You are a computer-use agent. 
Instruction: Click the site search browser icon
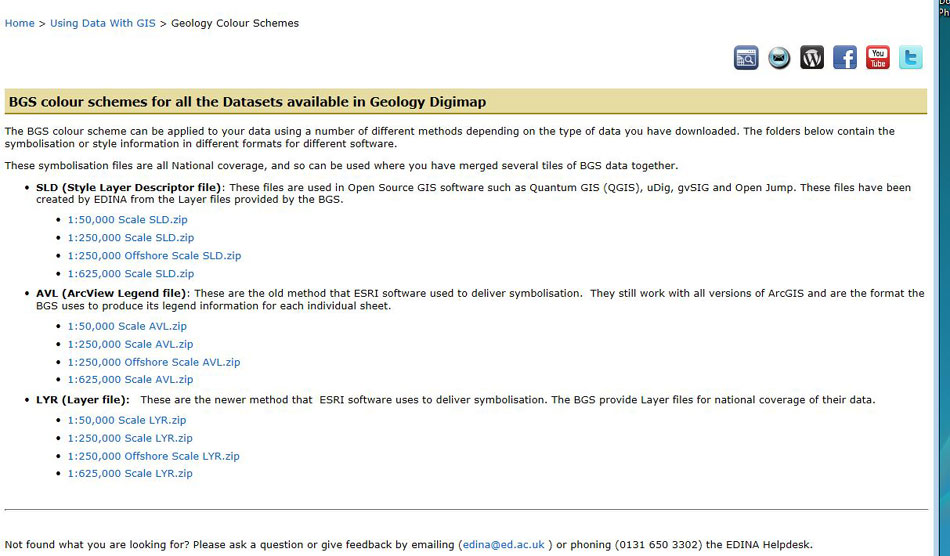(746, 58)
